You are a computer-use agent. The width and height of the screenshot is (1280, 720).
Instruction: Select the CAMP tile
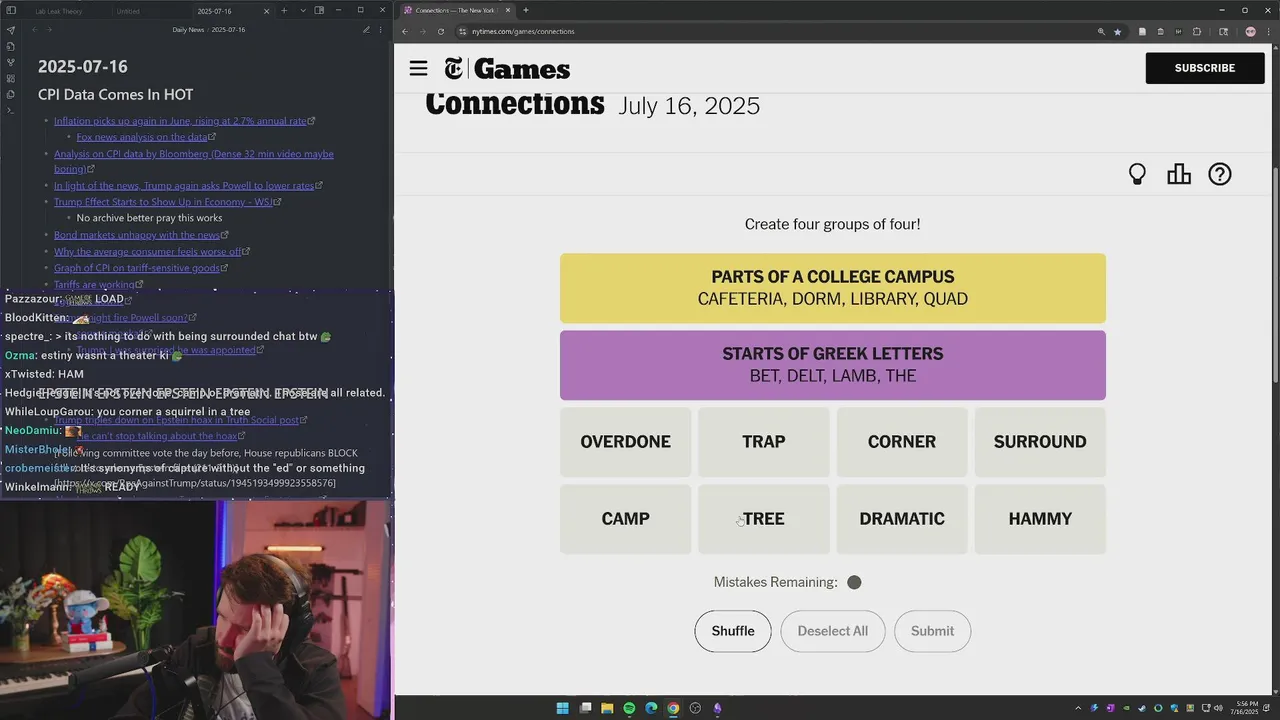[626, 519]
